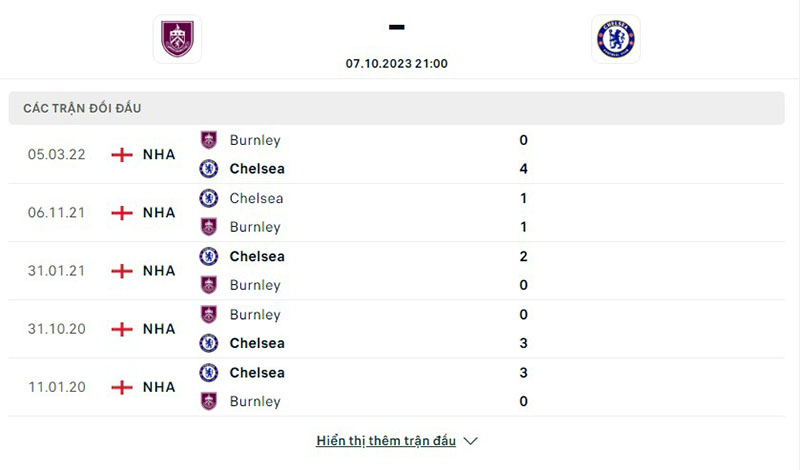Click the "Hiển thị thêm trận đấu" link
Screen dimensions: 800x470
(386, 441)
